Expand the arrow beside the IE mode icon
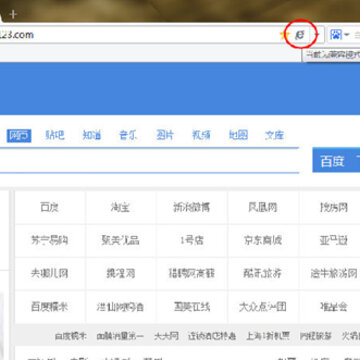Viewport: 360px width, 360px height. coord(317,35)
